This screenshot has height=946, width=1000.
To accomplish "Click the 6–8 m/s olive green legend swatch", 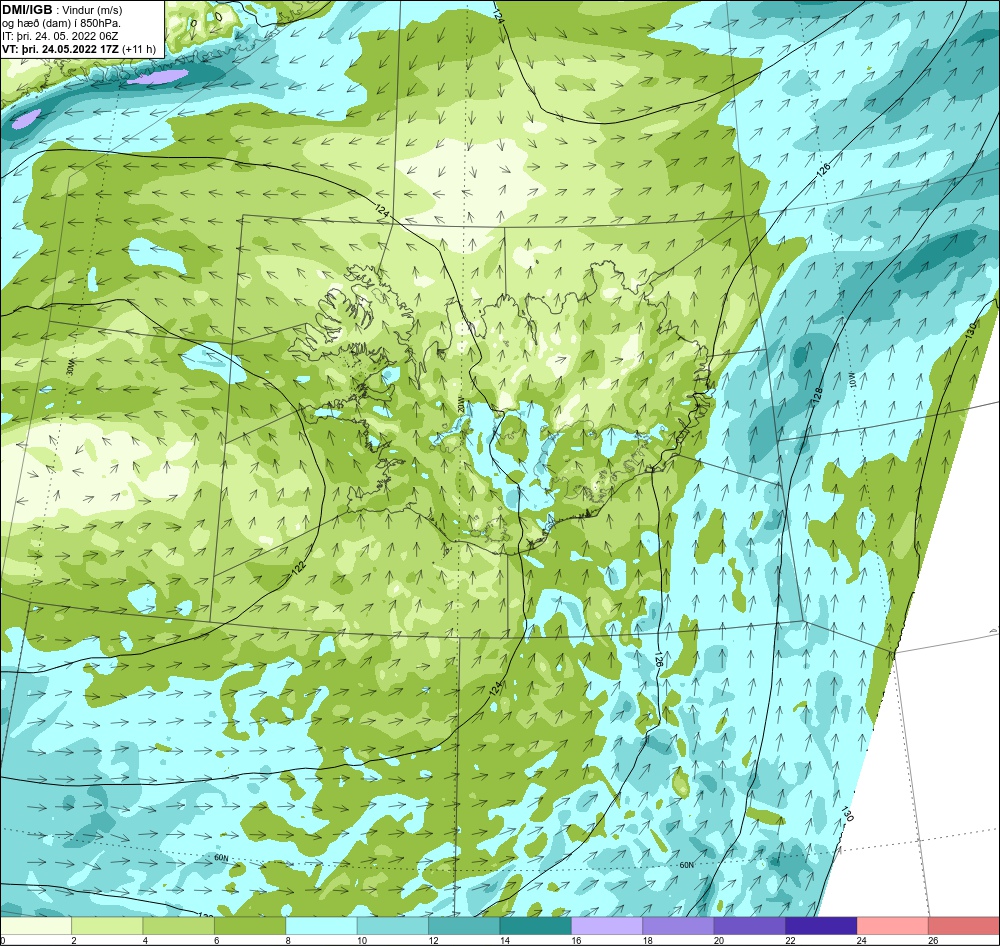I will [250, 925].
